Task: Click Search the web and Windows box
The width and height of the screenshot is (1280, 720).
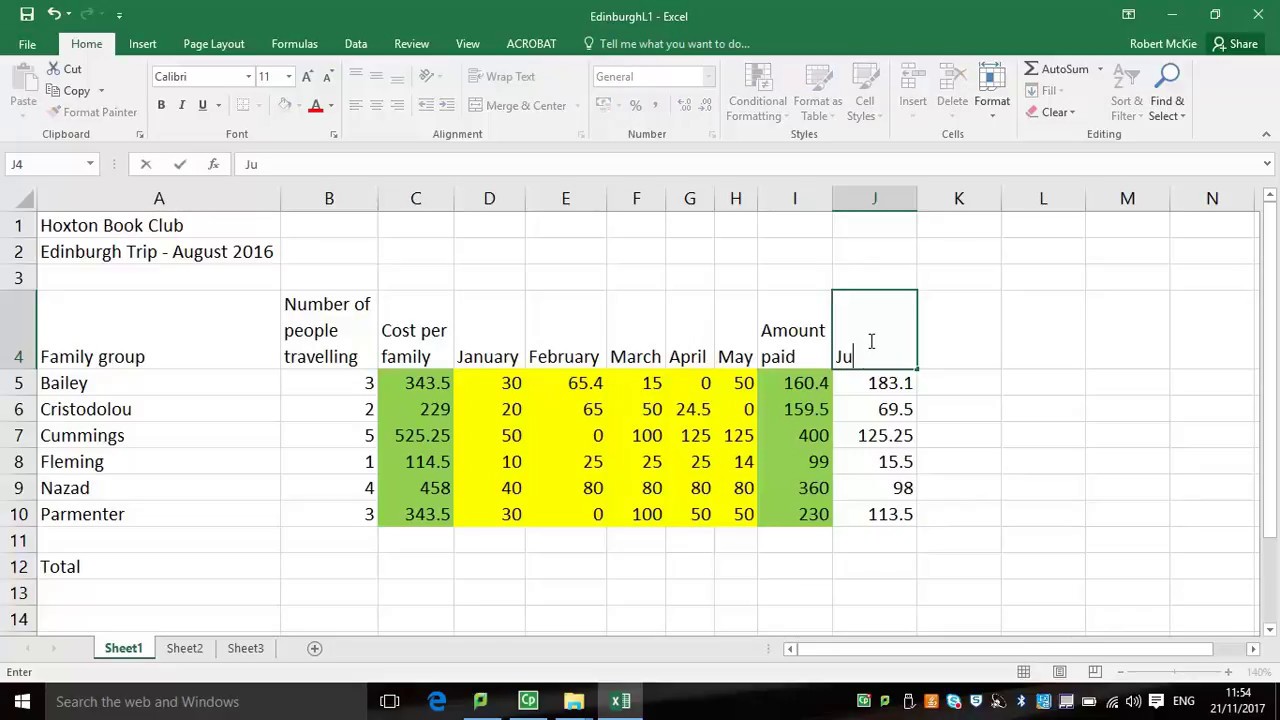Action: coord(206,701)
